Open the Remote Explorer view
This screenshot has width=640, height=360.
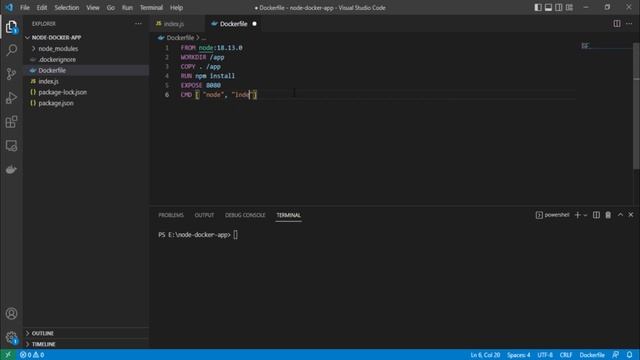(x=11, y=146)
